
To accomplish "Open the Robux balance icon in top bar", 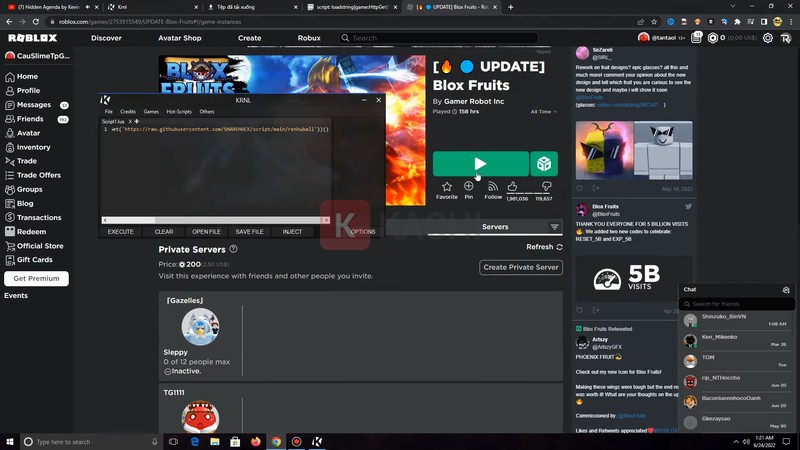I will (x=713, y=38).
